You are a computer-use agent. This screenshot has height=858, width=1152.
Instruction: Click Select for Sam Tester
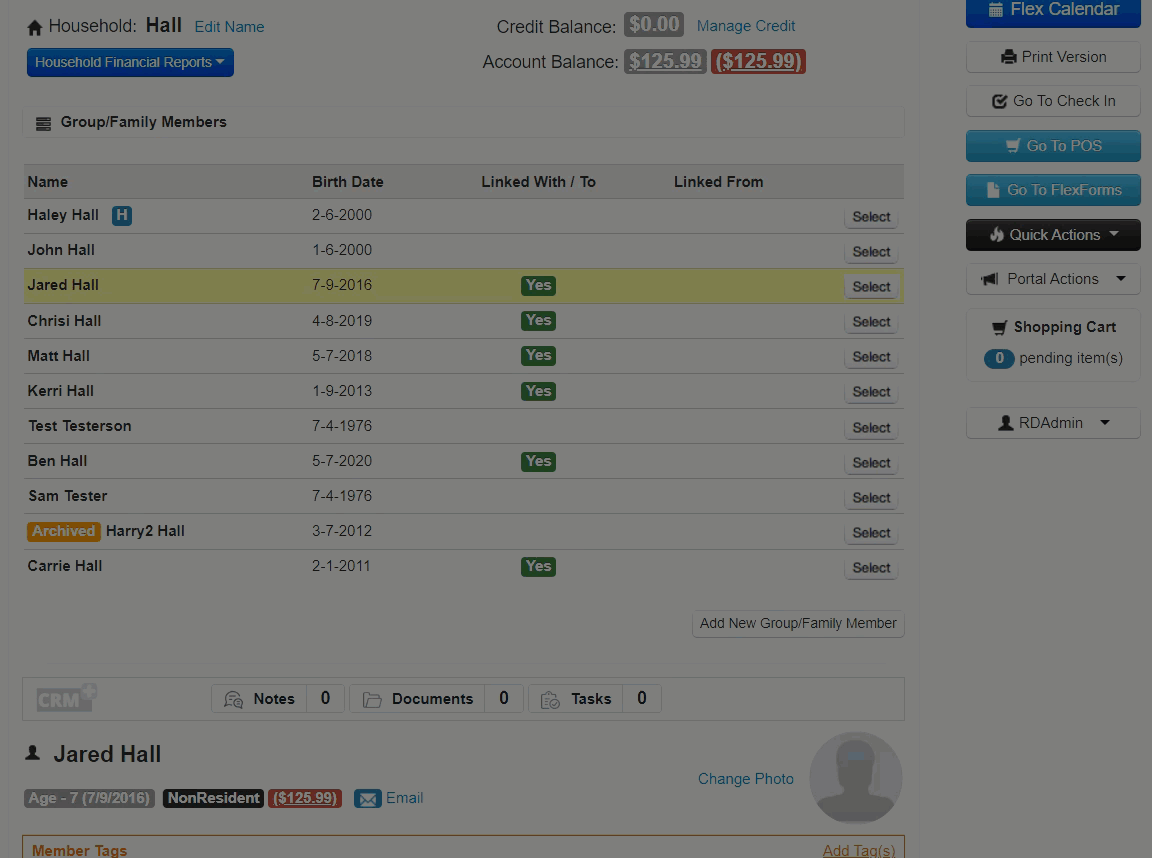[871, 498]
